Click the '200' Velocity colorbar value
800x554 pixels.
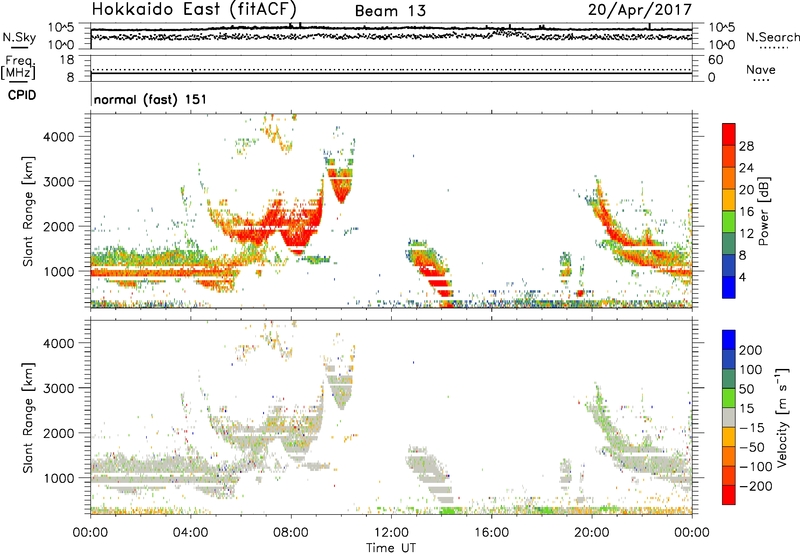751,350
